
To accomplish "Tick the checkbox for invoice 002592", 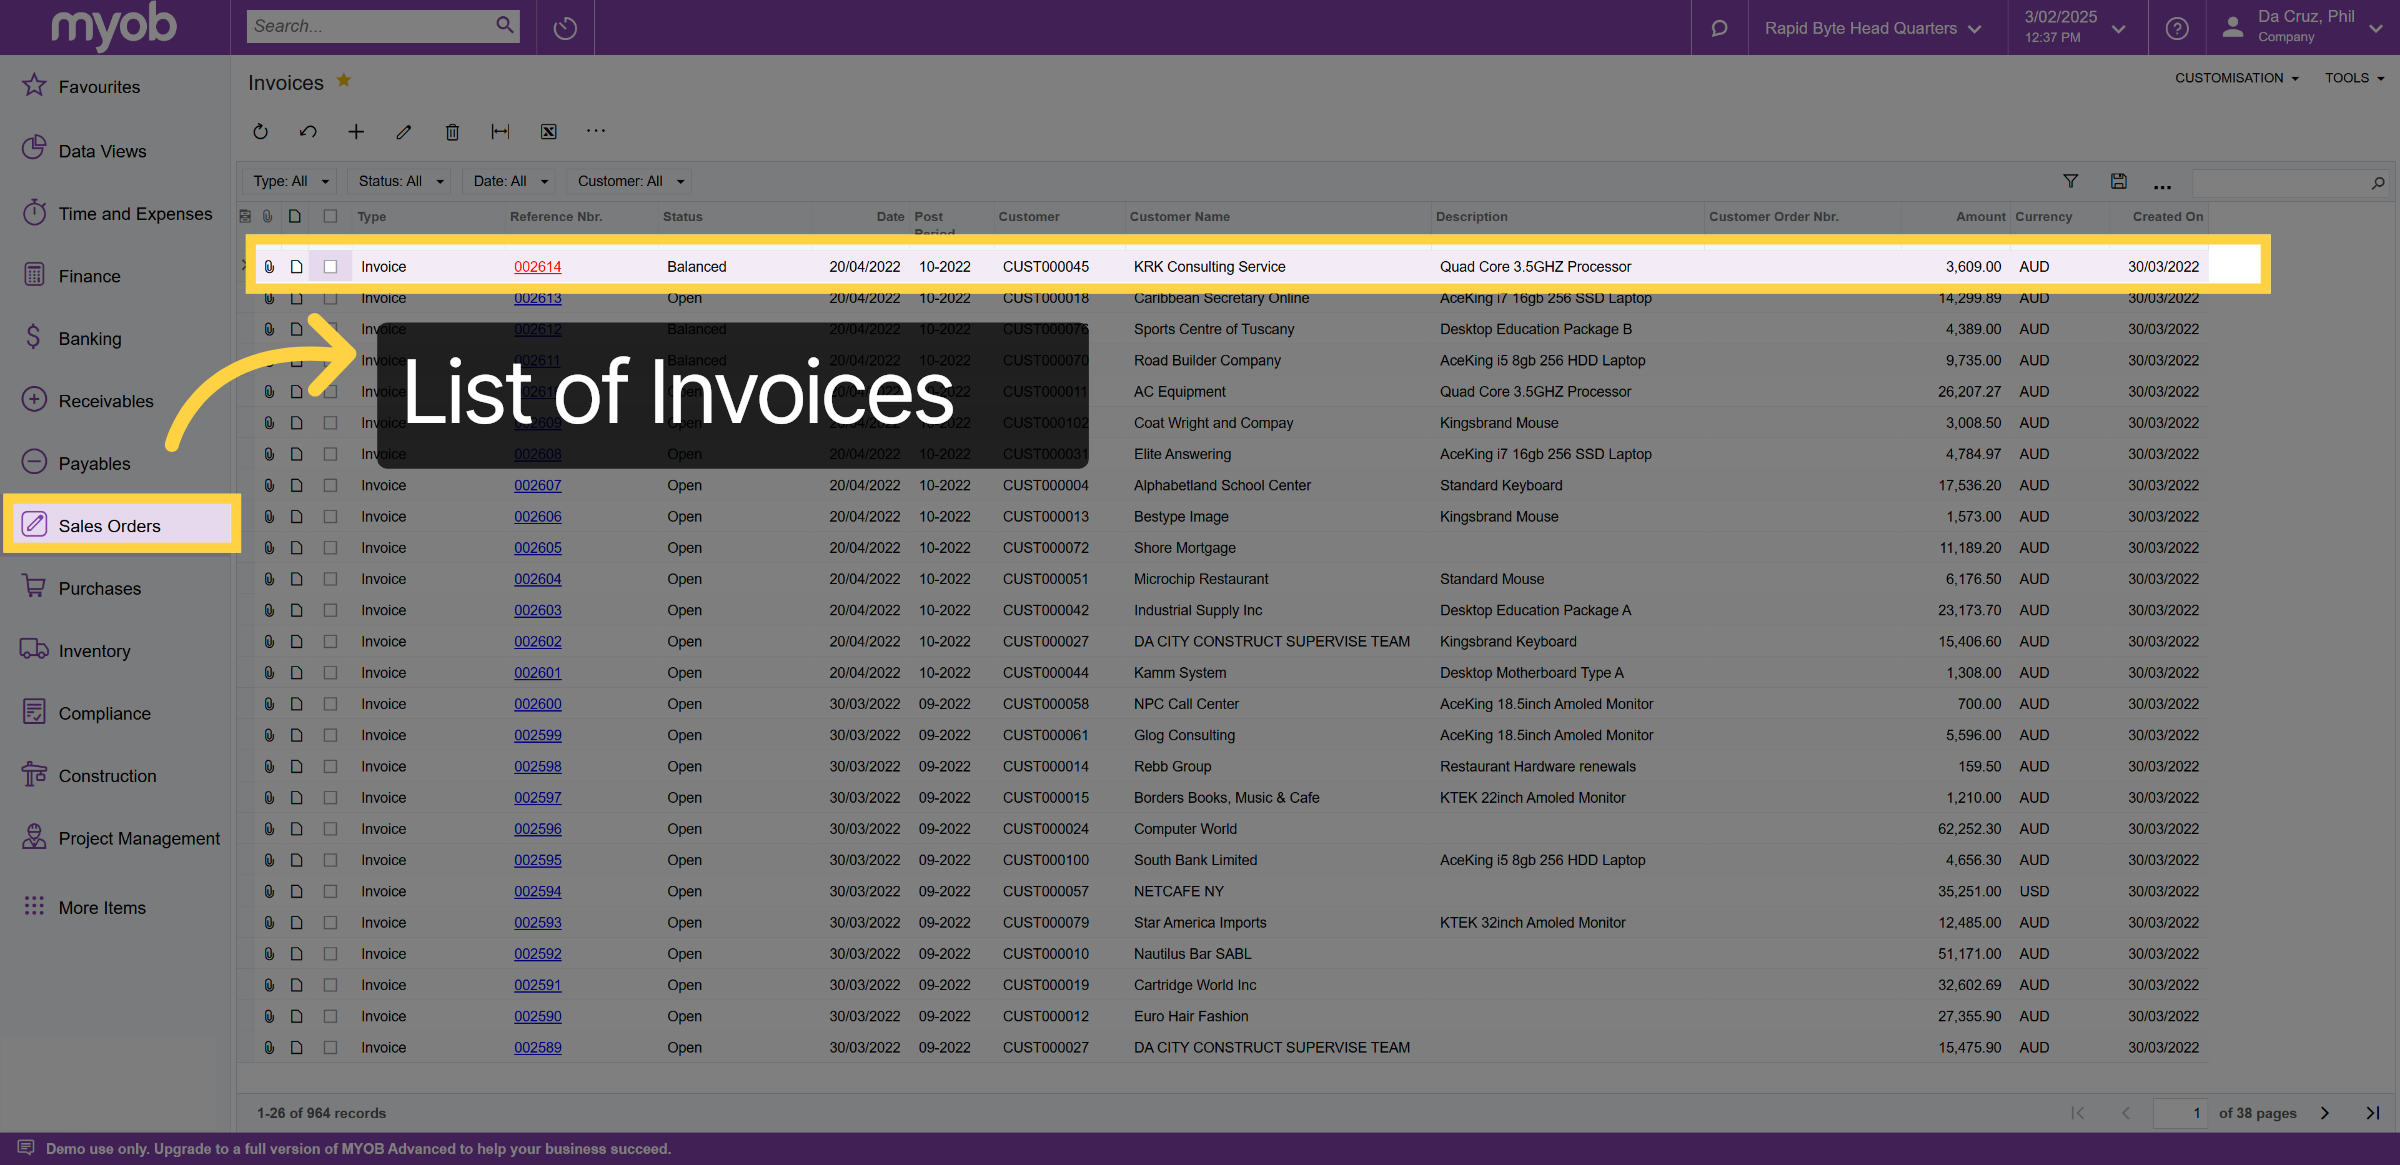I will pyautogui.click(x=330, y=954).
